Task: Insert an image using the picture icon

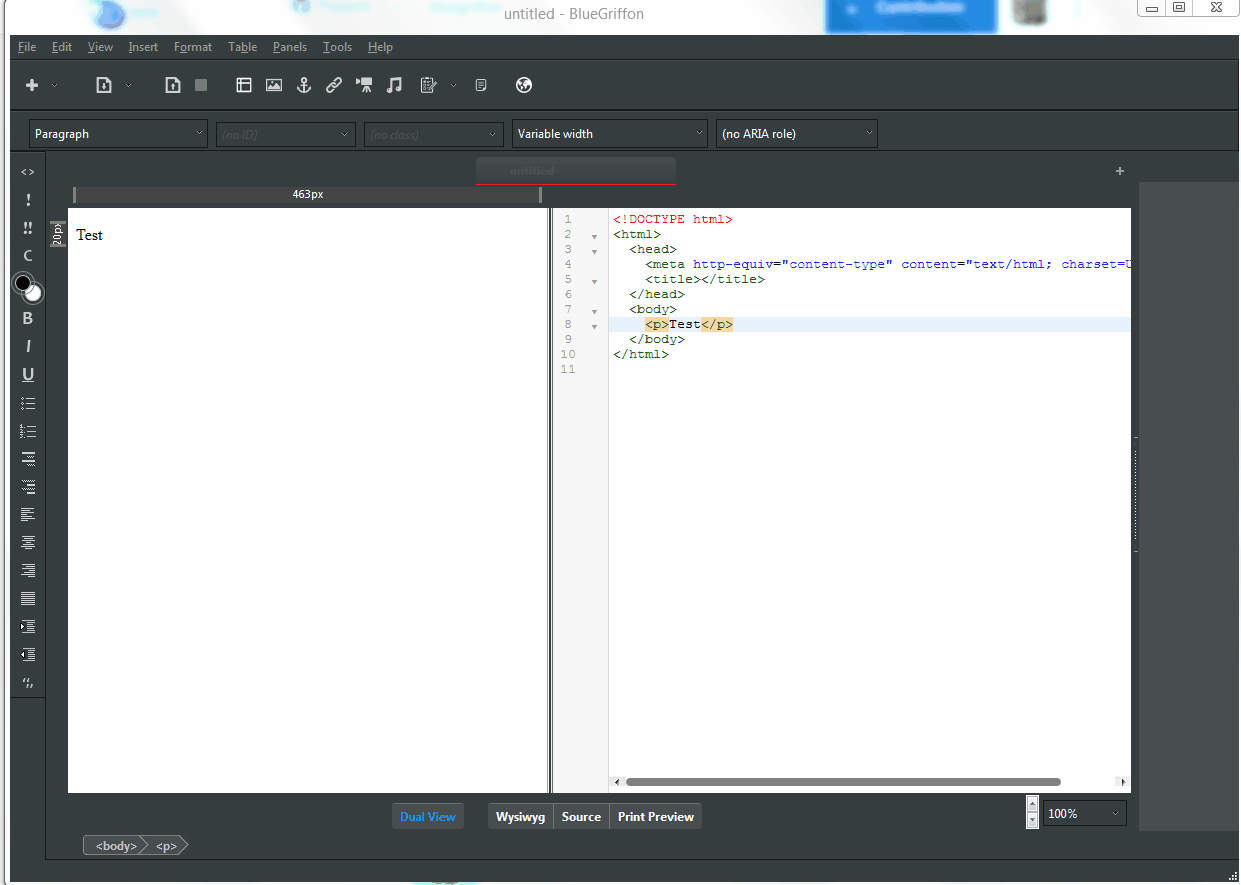Action: [274, 86]
